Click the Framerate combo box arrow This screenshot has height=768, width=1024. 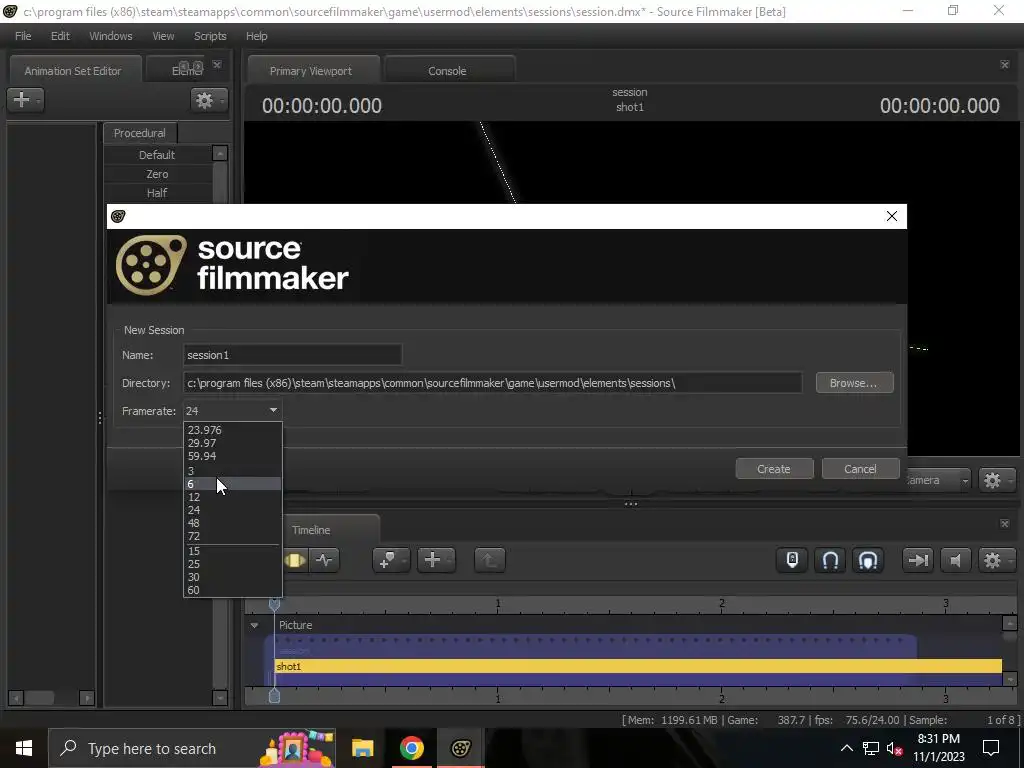[274, 410]
